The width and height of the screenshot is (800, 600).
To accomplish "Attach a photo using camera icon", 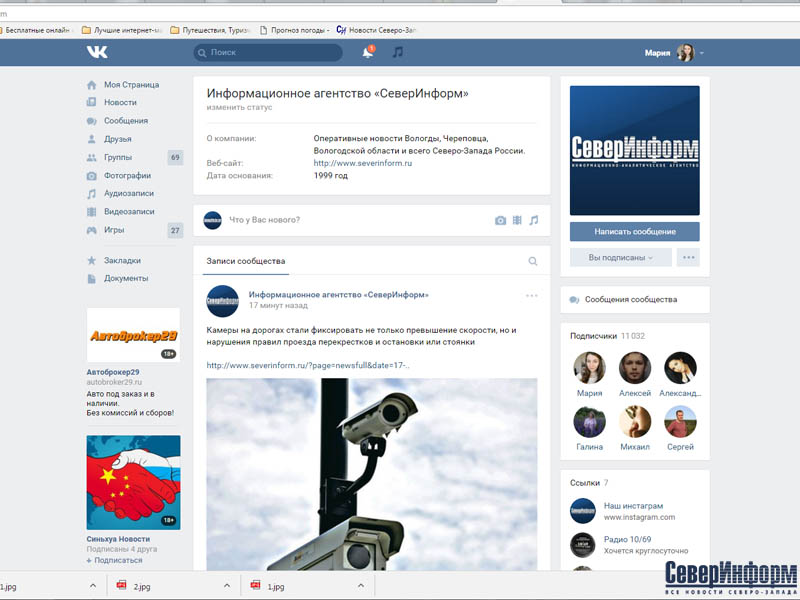I will point(500,220).
